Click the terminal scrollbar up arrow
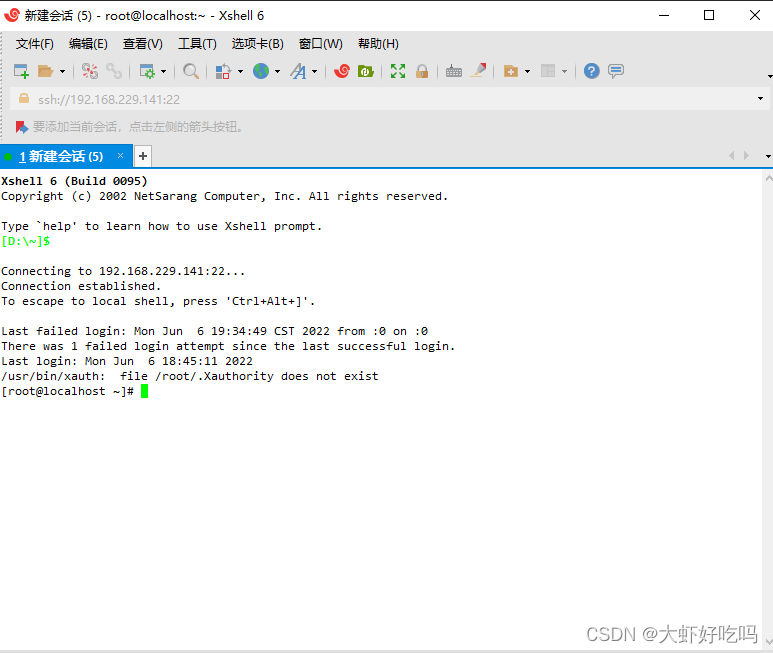 tap(768, 178)
